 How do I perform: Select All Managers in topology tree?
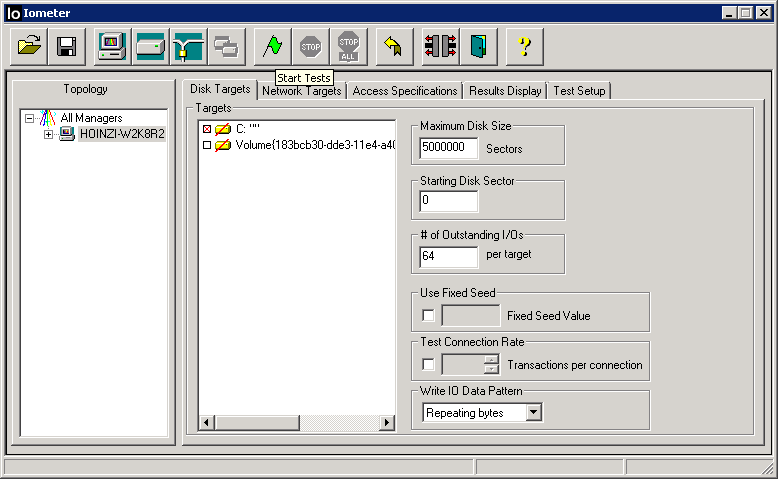tap(91, 118)
